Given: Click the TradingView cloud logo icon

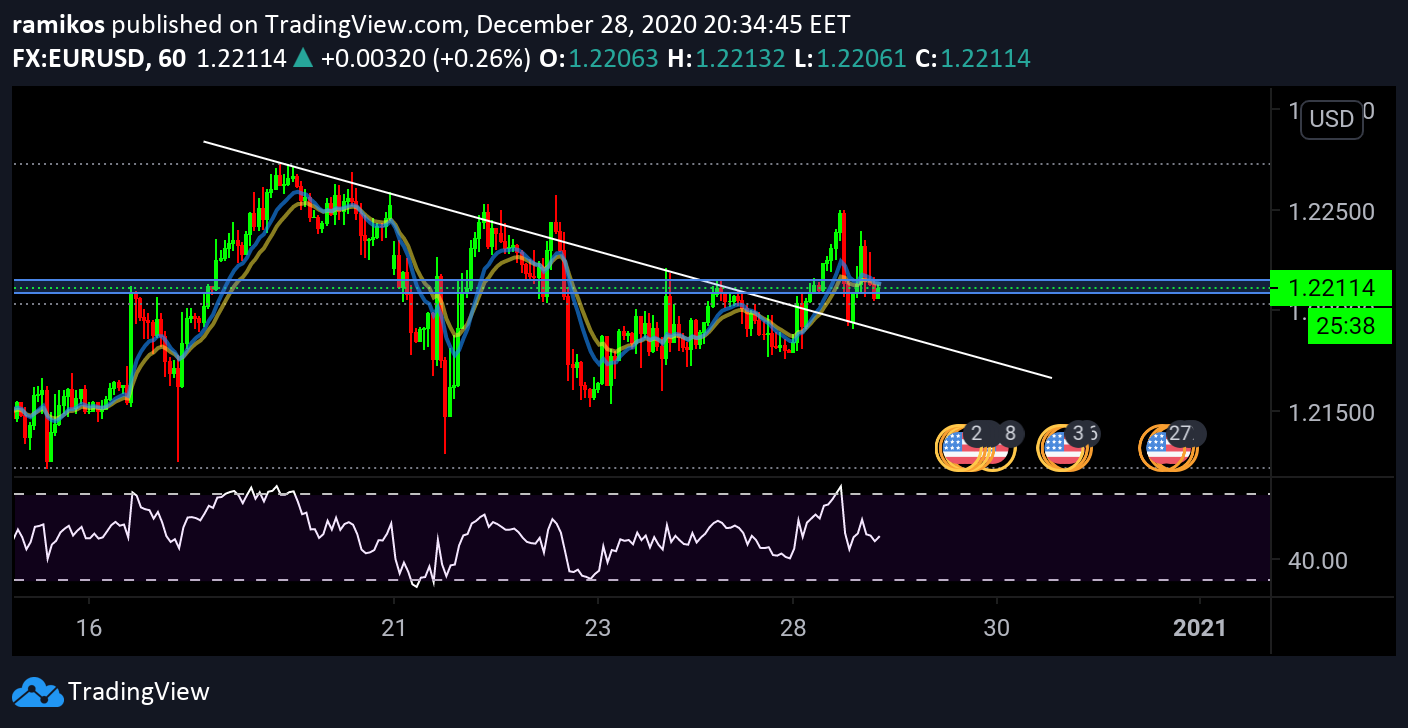Looking at the screenshot, I should [x=37, y=691].
